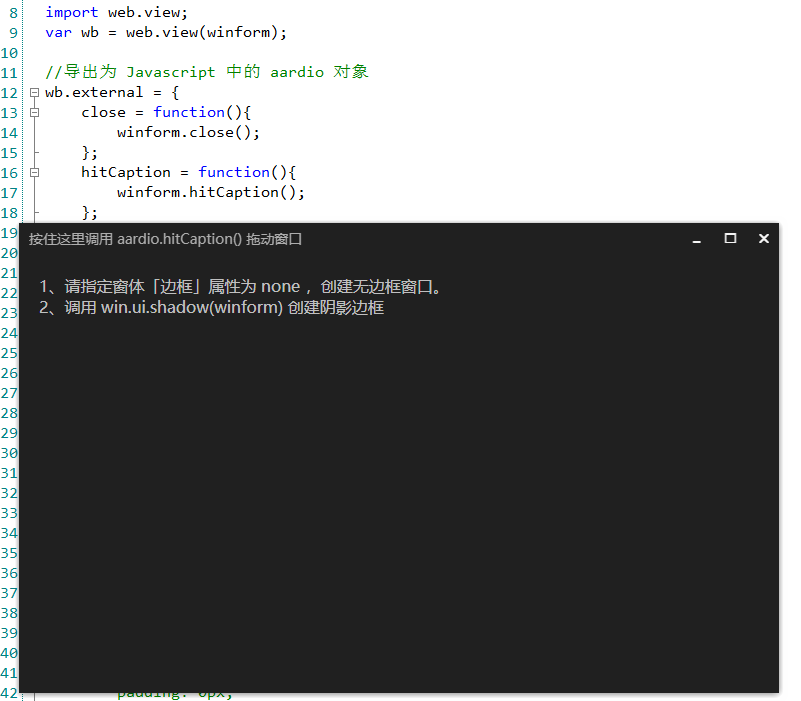This screenshot has width=801, height=701.
Task: Click the winform.close() statement
Action: (x=190, y=132)
